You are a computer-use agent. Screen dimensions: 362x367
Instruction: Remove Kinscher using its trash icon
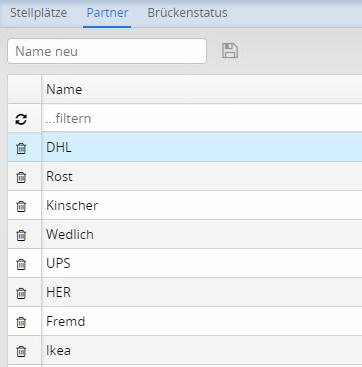click(x=21, y=206)
